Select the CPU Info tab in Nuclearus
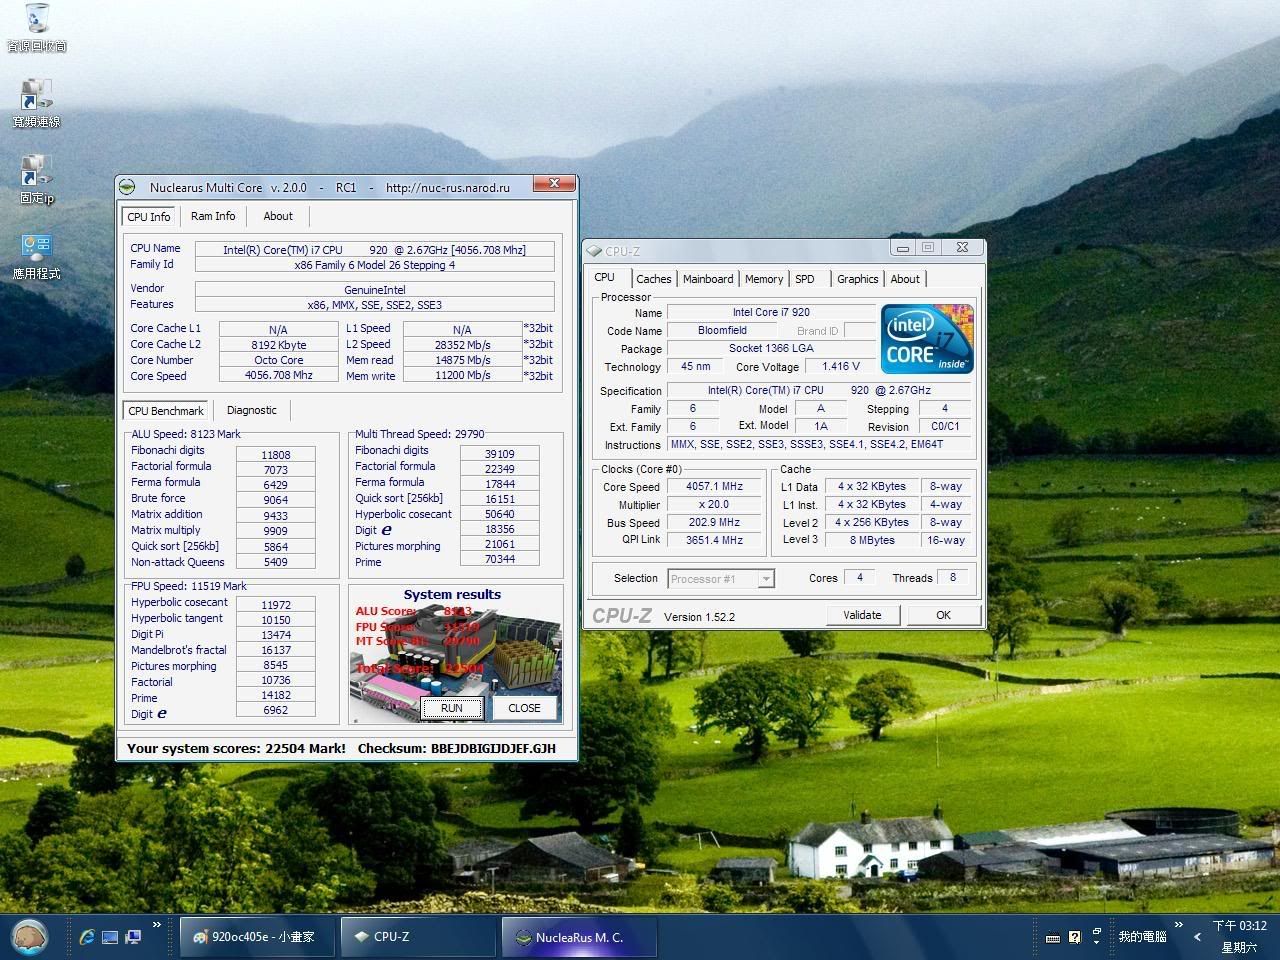This screenshot has height=960, width=1280. tap(149, 216)
